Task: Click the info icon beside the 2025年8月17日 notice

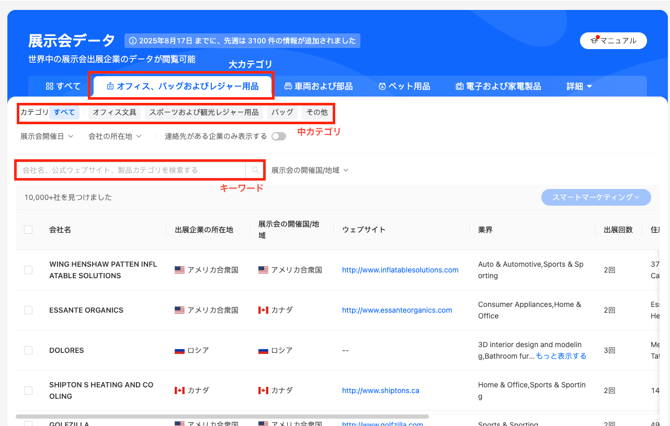Action: pyautogui.click(x=132, y=41)
